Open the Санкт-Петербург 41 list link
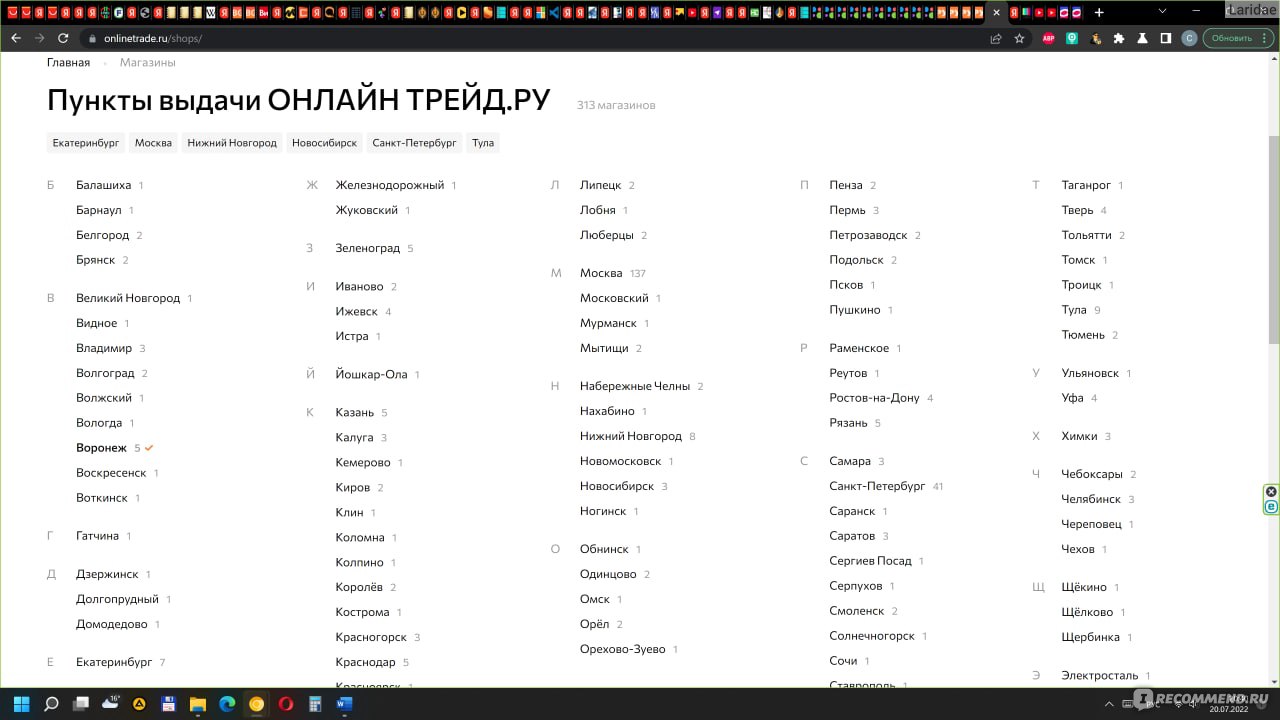 877,486
